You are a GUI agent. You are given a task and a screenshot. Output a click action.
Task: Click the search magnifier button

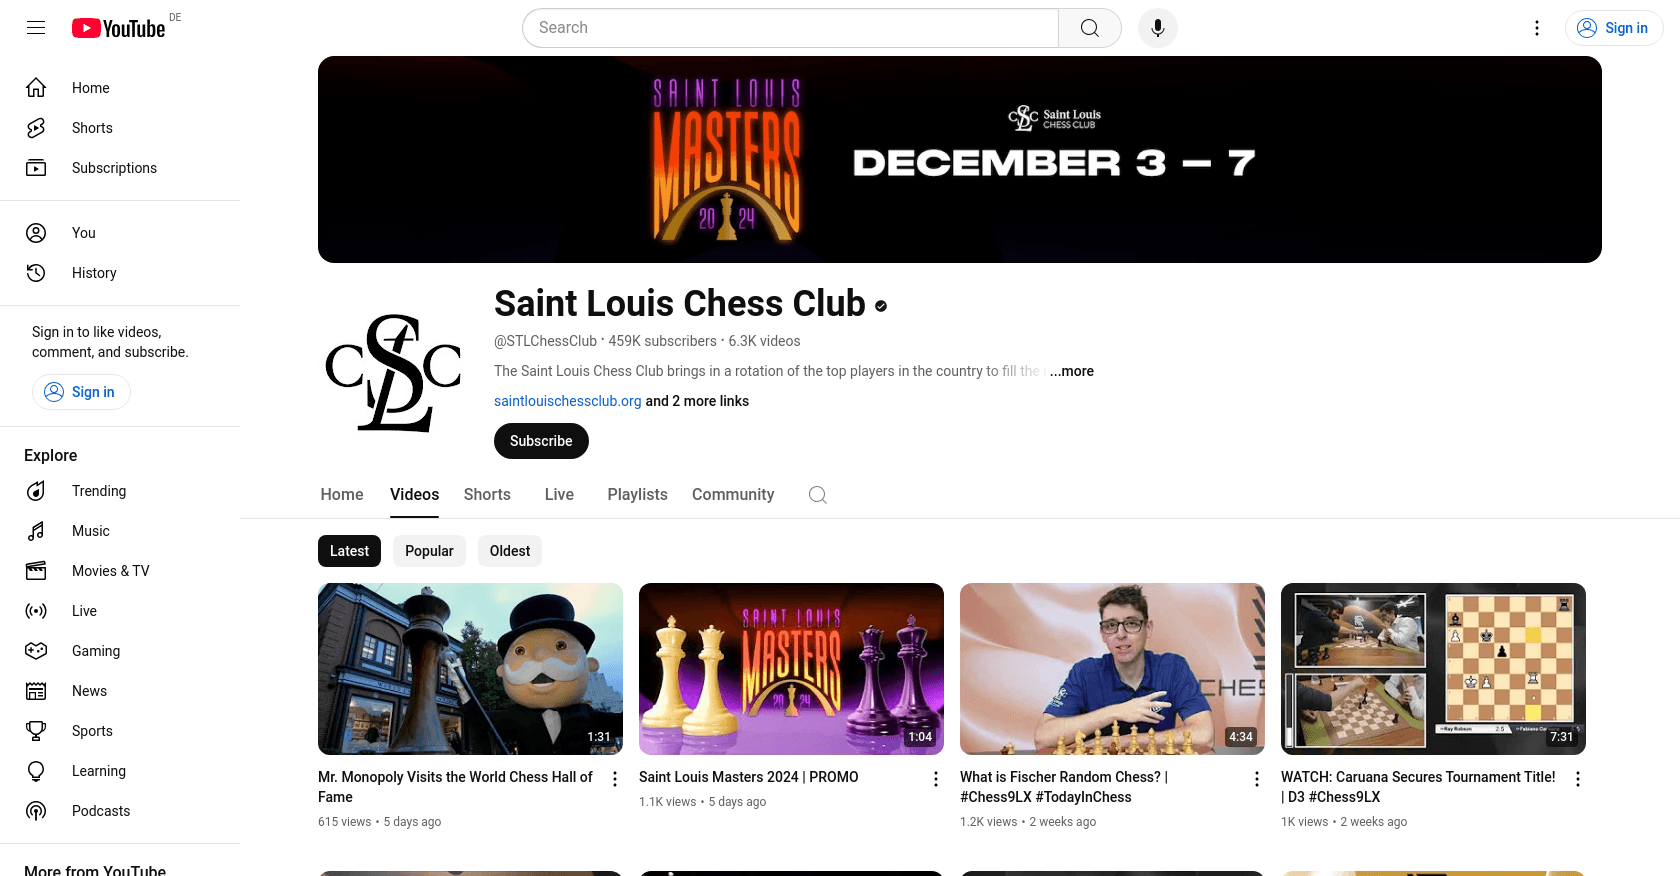point(1090,28)
